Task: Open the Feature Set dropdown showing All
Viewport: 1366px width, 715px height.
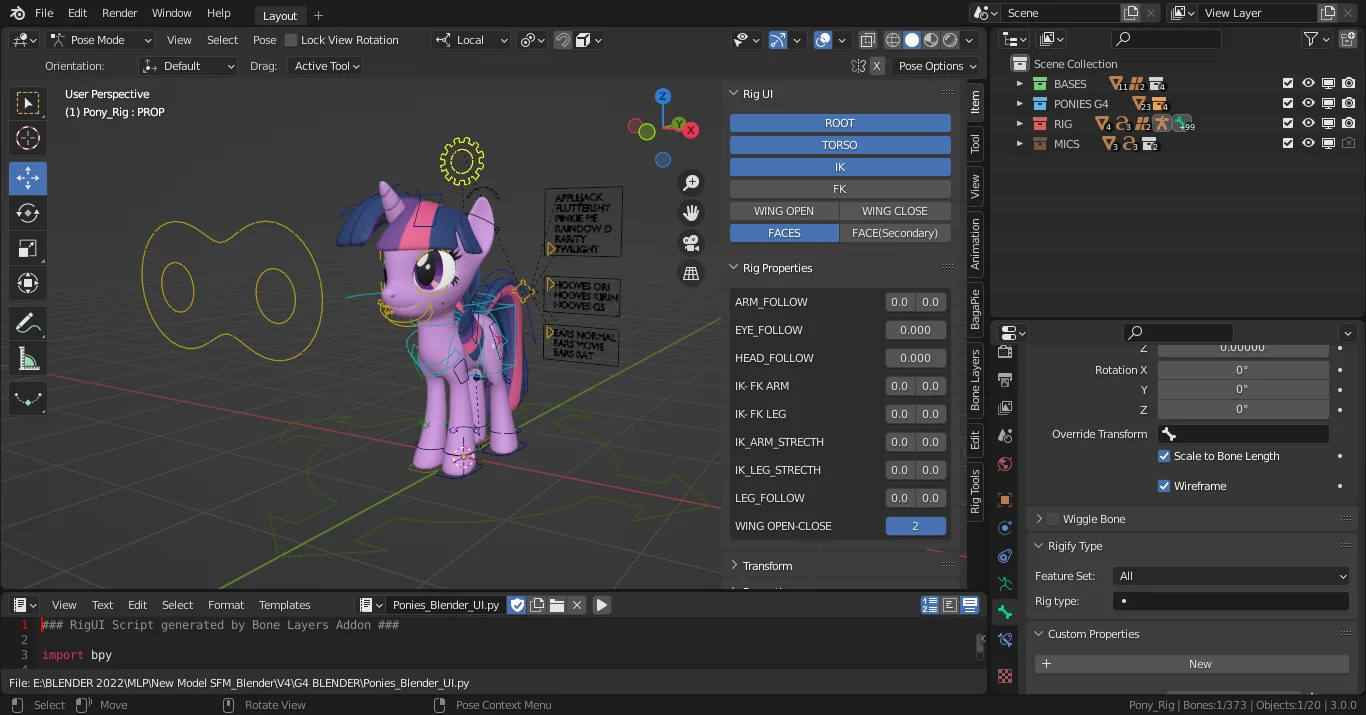Action: click(x=1230, y=575)
